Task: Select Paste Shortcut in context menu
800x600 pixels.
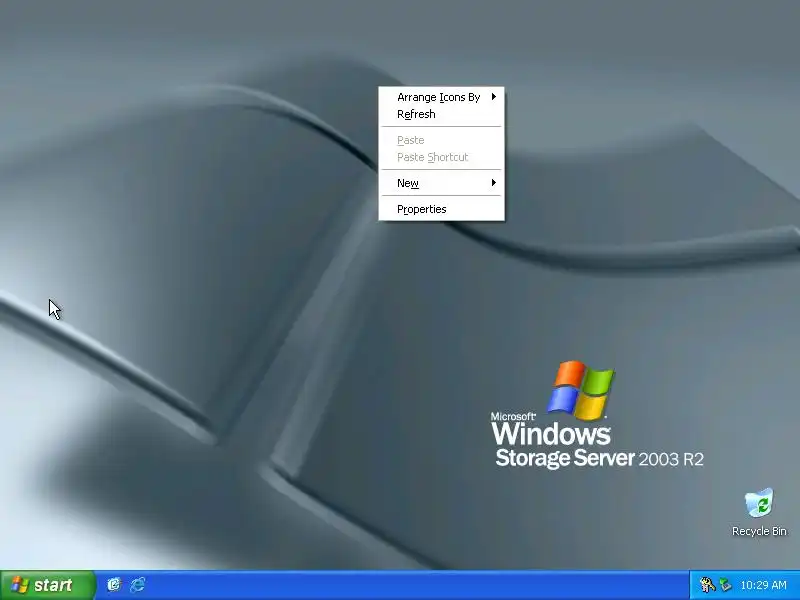Action: point(442,157)
